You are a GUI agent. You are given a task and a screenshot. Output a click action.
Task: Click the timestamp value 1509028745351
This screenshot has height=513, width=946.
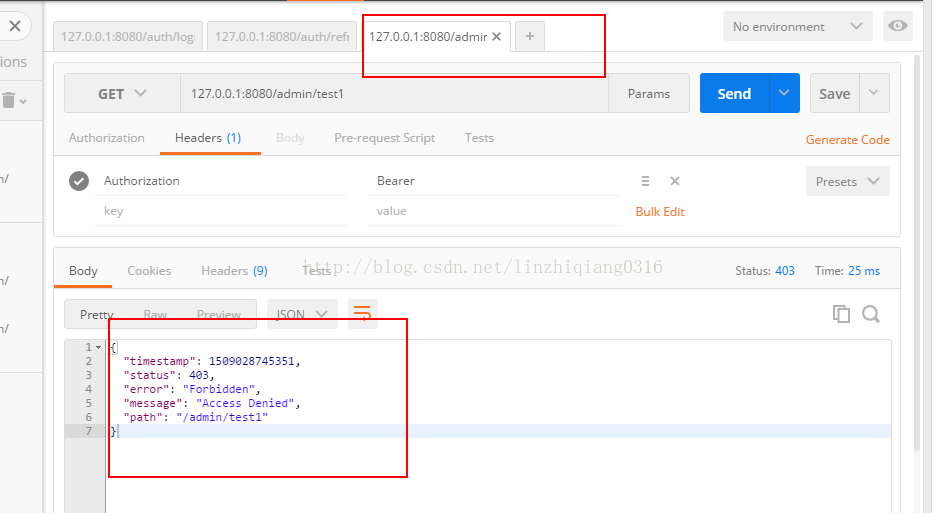click(252, 361)
